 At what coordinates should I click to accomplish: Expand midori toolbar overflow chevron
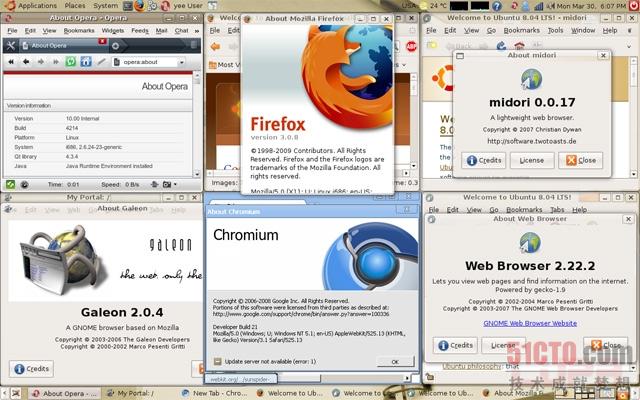coord(629,46)
